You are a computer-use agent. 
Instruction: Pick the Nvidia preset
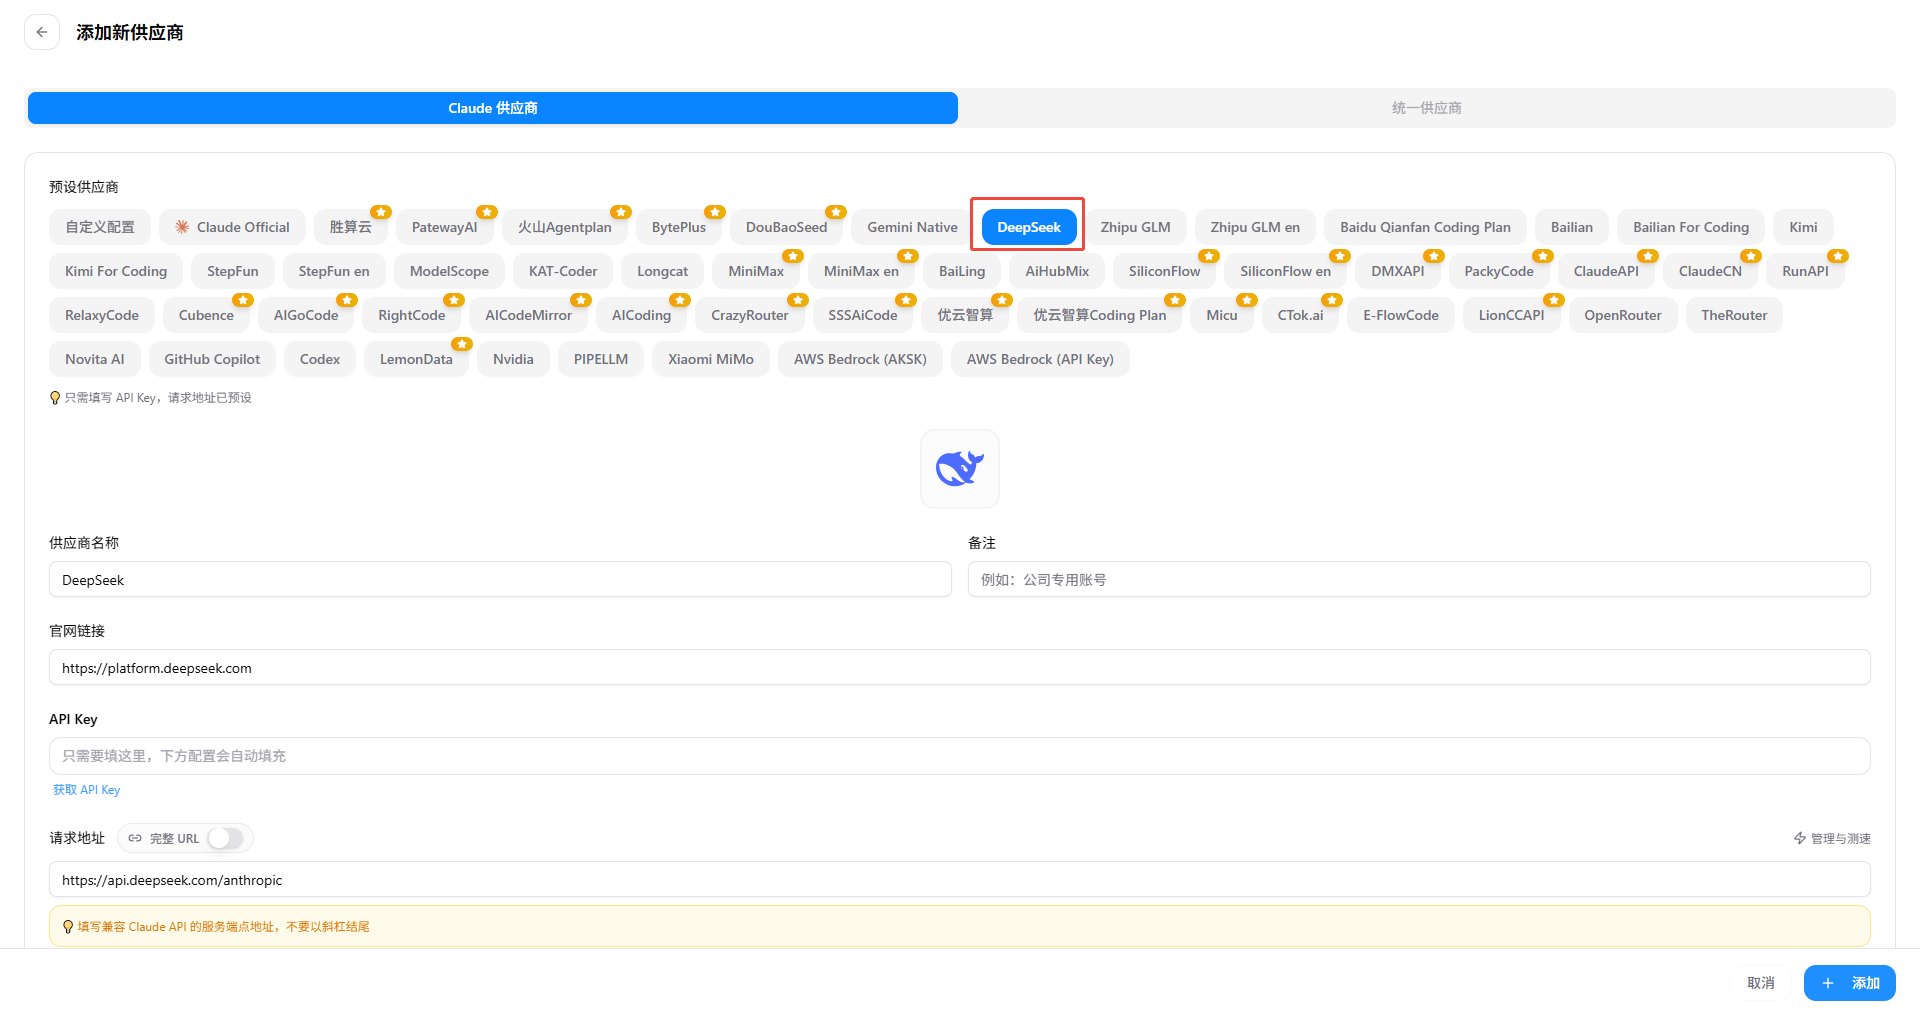click(513, 359)
